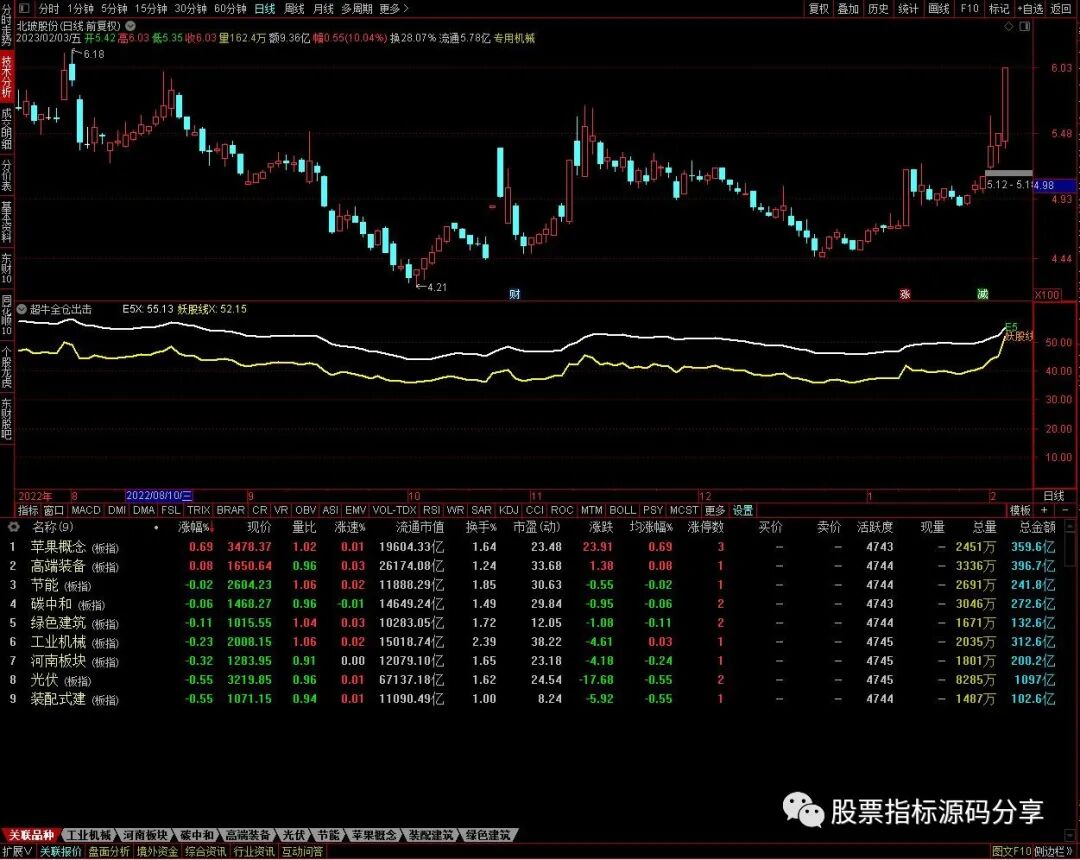Open the 日线 period selector beside date axis
The height and width of the screenshot is (860, 1080).
pyautogui.click(x=1054, y=496)
